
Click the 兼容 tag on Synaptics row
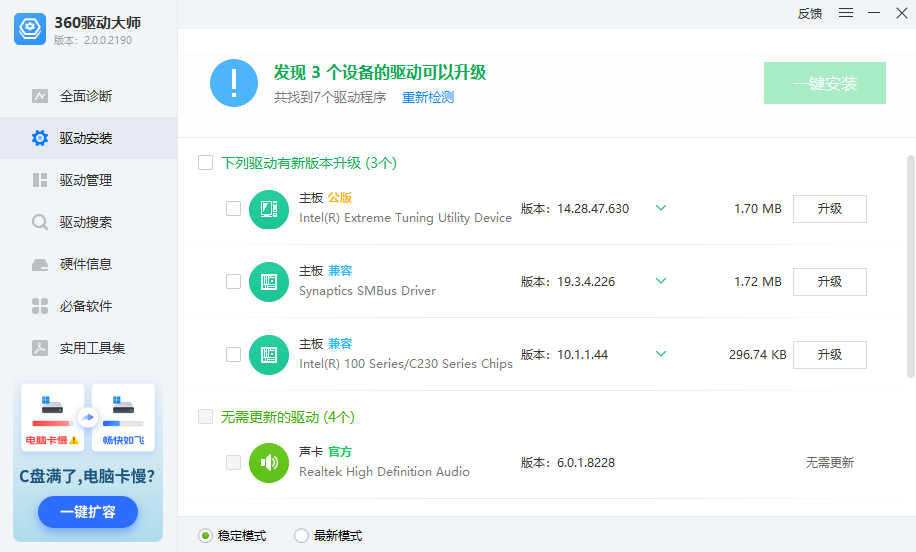pos(340,271)
